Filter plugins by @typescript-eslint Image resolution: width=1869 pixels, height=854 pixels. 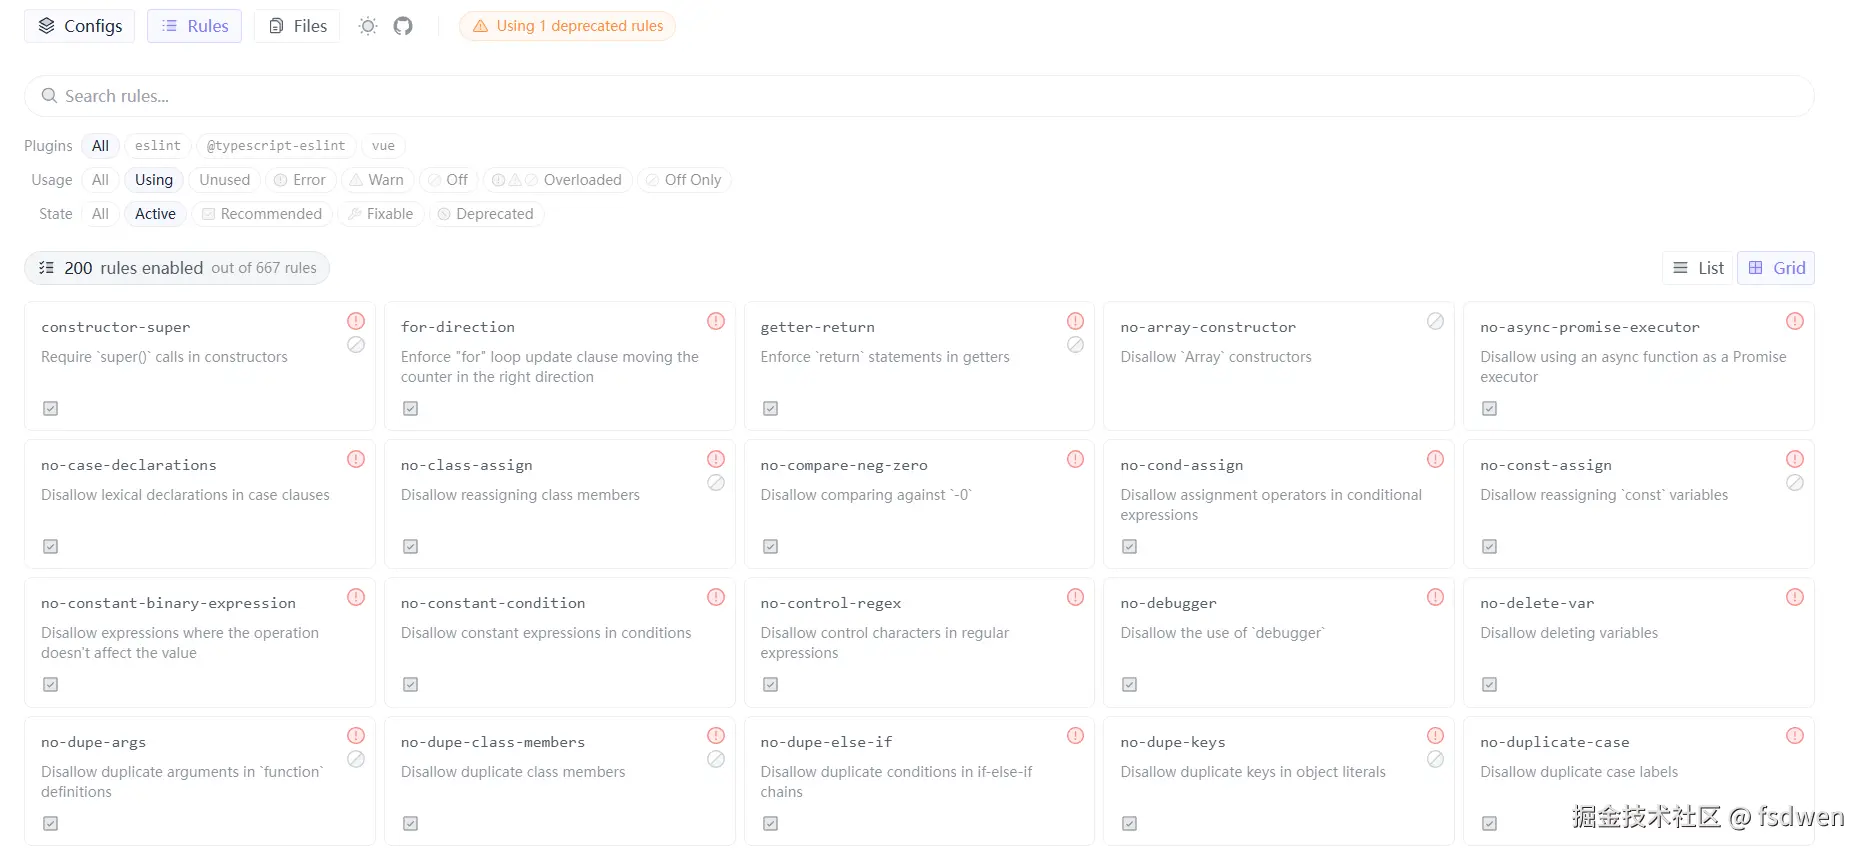coord(276,146)
